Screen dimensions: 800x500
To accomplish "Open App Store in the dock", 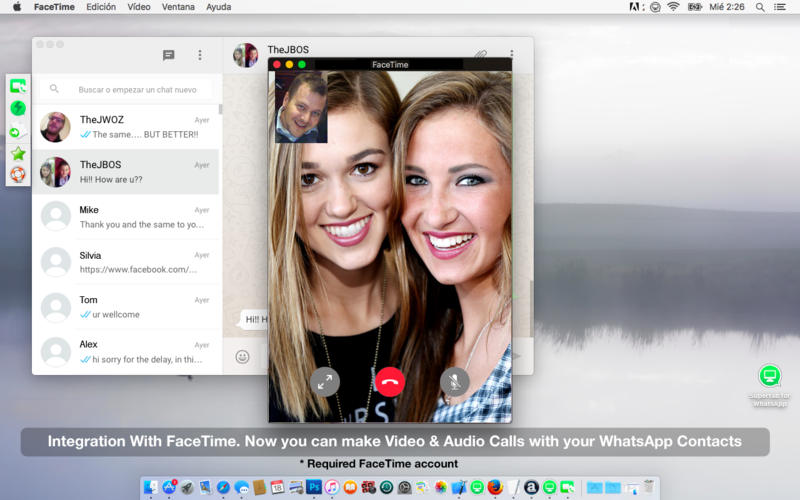I will tap(169, 488).
